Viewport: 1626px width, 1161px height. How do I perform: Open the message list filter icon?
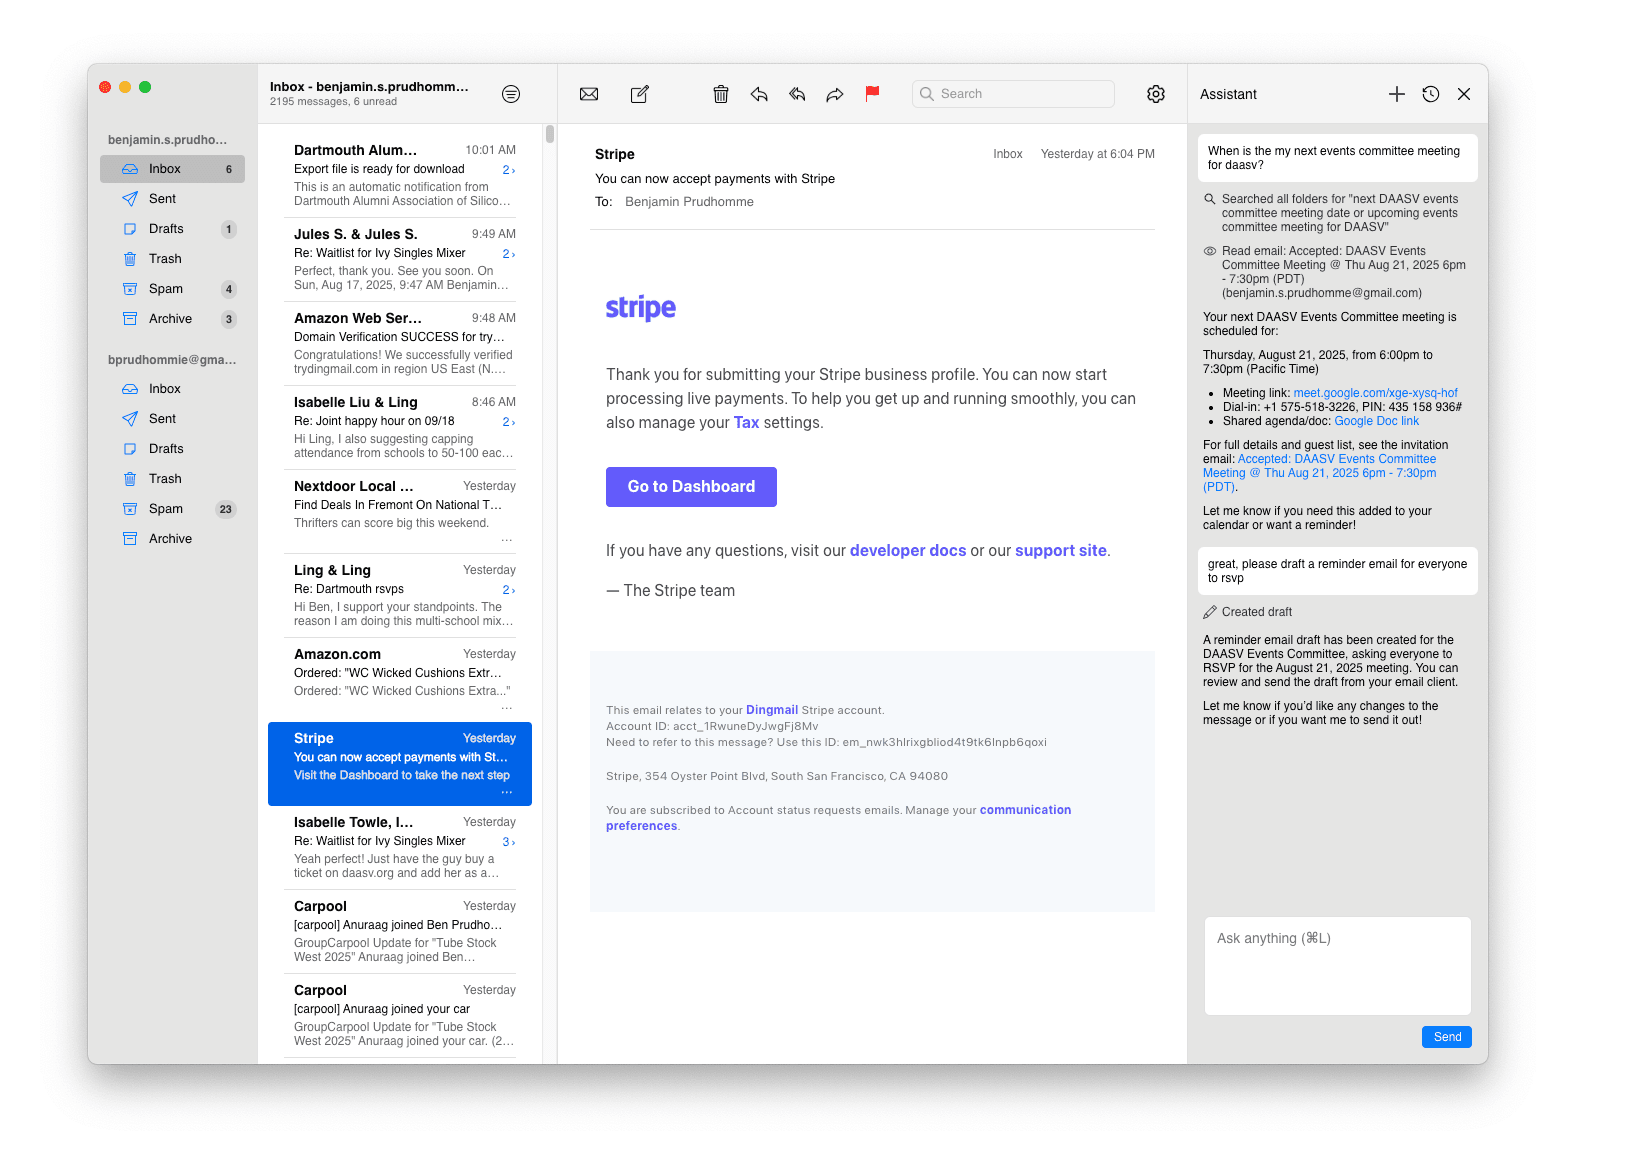coord(511,94)
